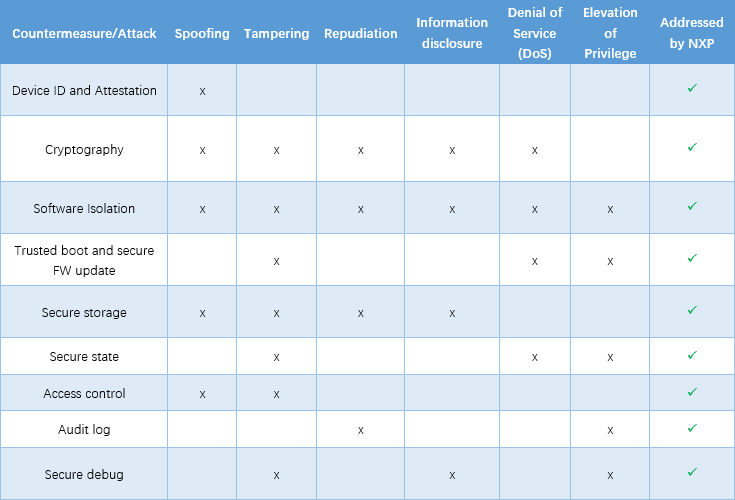Screen dimensions: 735x500
Task: Click the Secure debug green checkmark
Action: [692, 472]
